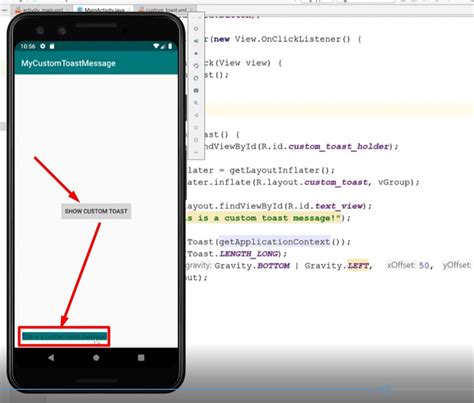Tap the Android home navigation button
This screenshot has height=403, width=474.
[96, 358]
